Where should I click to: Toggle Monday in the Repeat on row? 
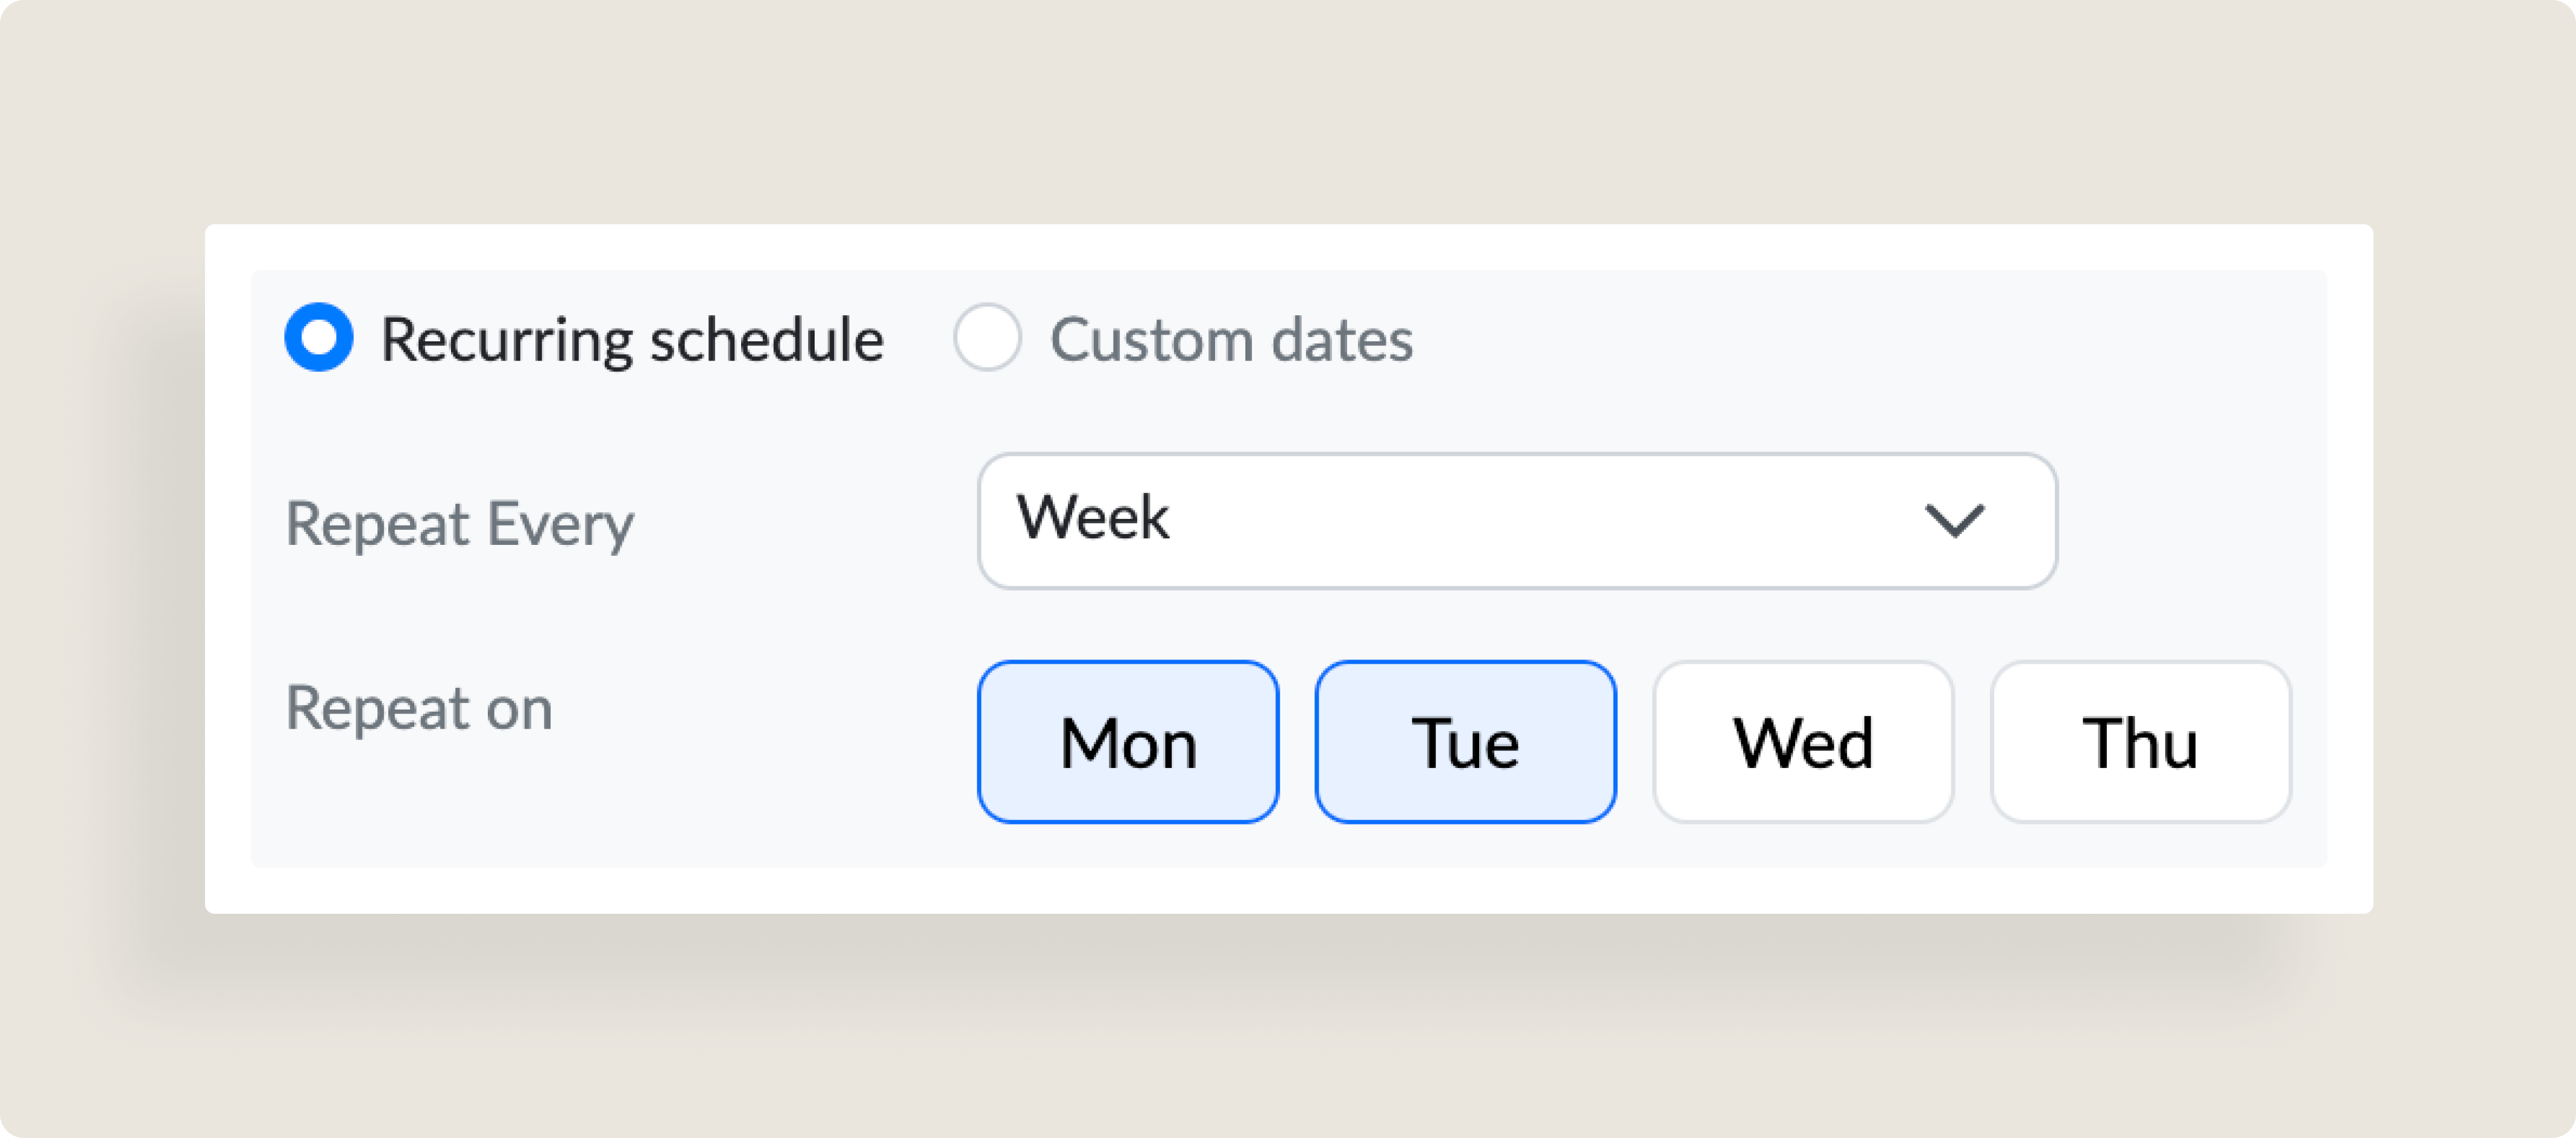click(1127, 742)
